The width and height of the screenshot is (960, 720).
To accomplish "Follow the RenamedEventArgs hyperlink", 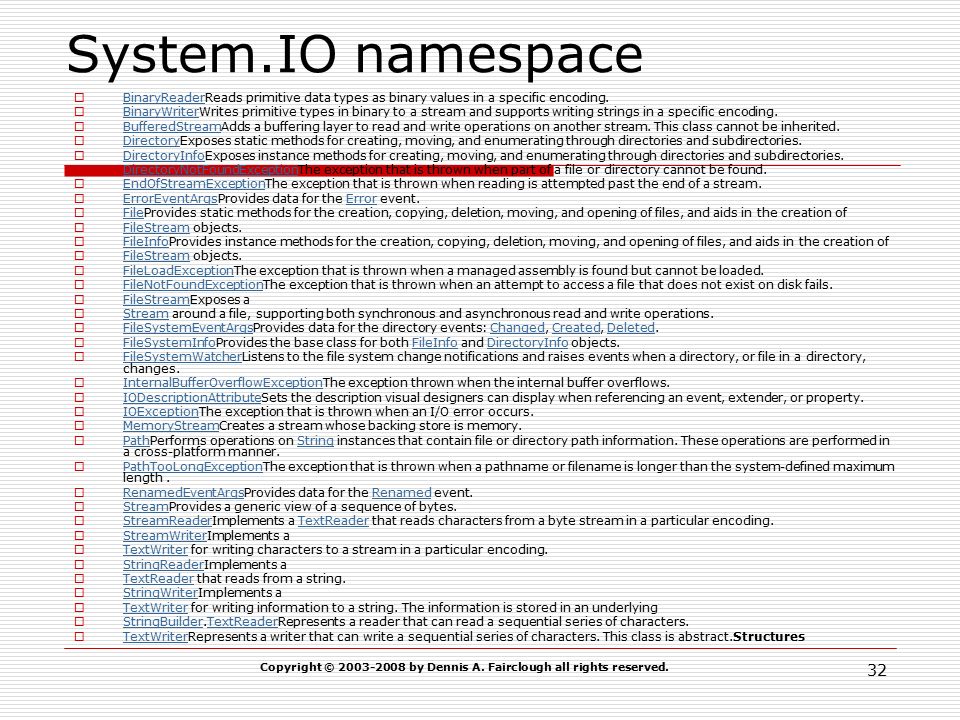I will [183, 492].
